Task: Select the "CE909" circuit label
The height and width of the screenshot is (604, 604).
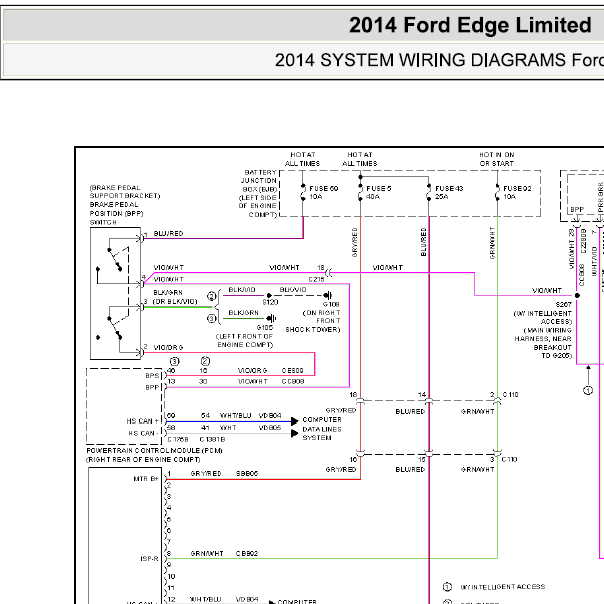Action: point(292,371)
